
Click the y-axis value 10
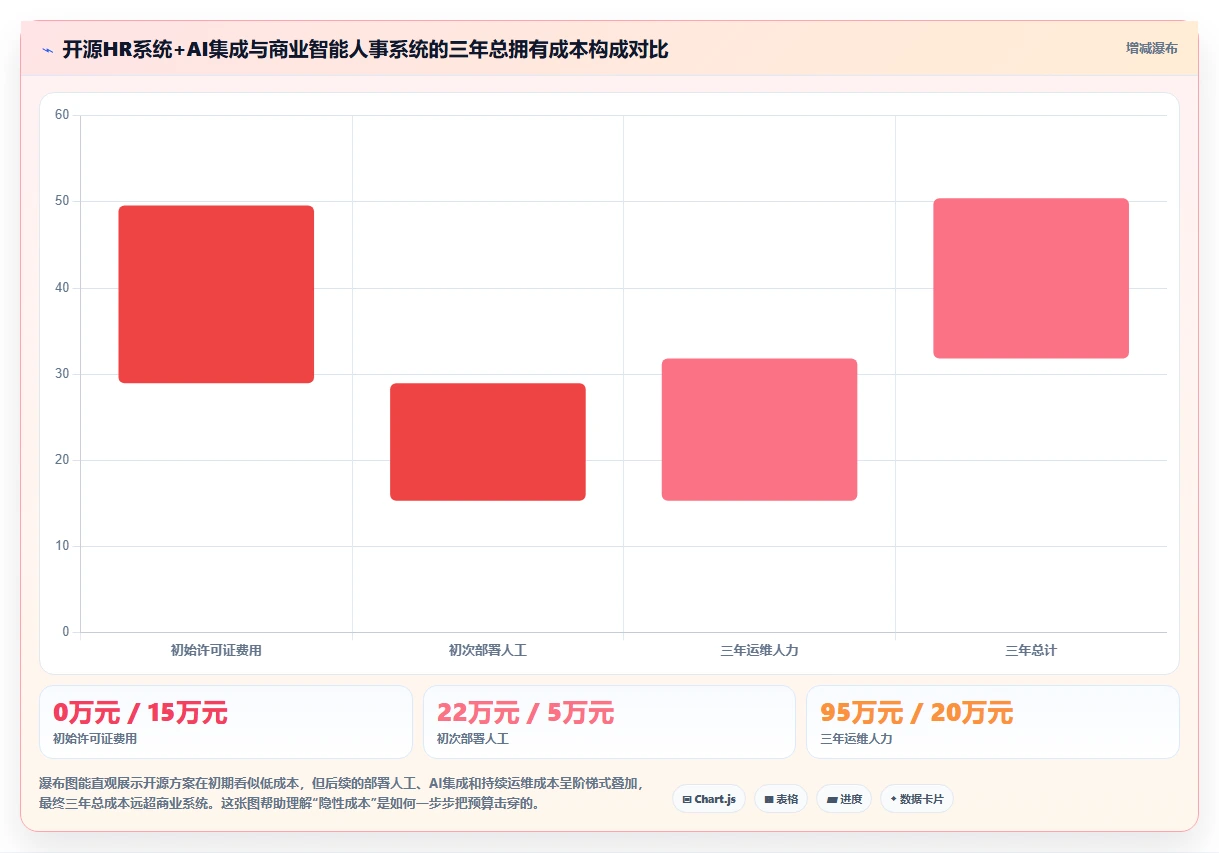(62, 546)
